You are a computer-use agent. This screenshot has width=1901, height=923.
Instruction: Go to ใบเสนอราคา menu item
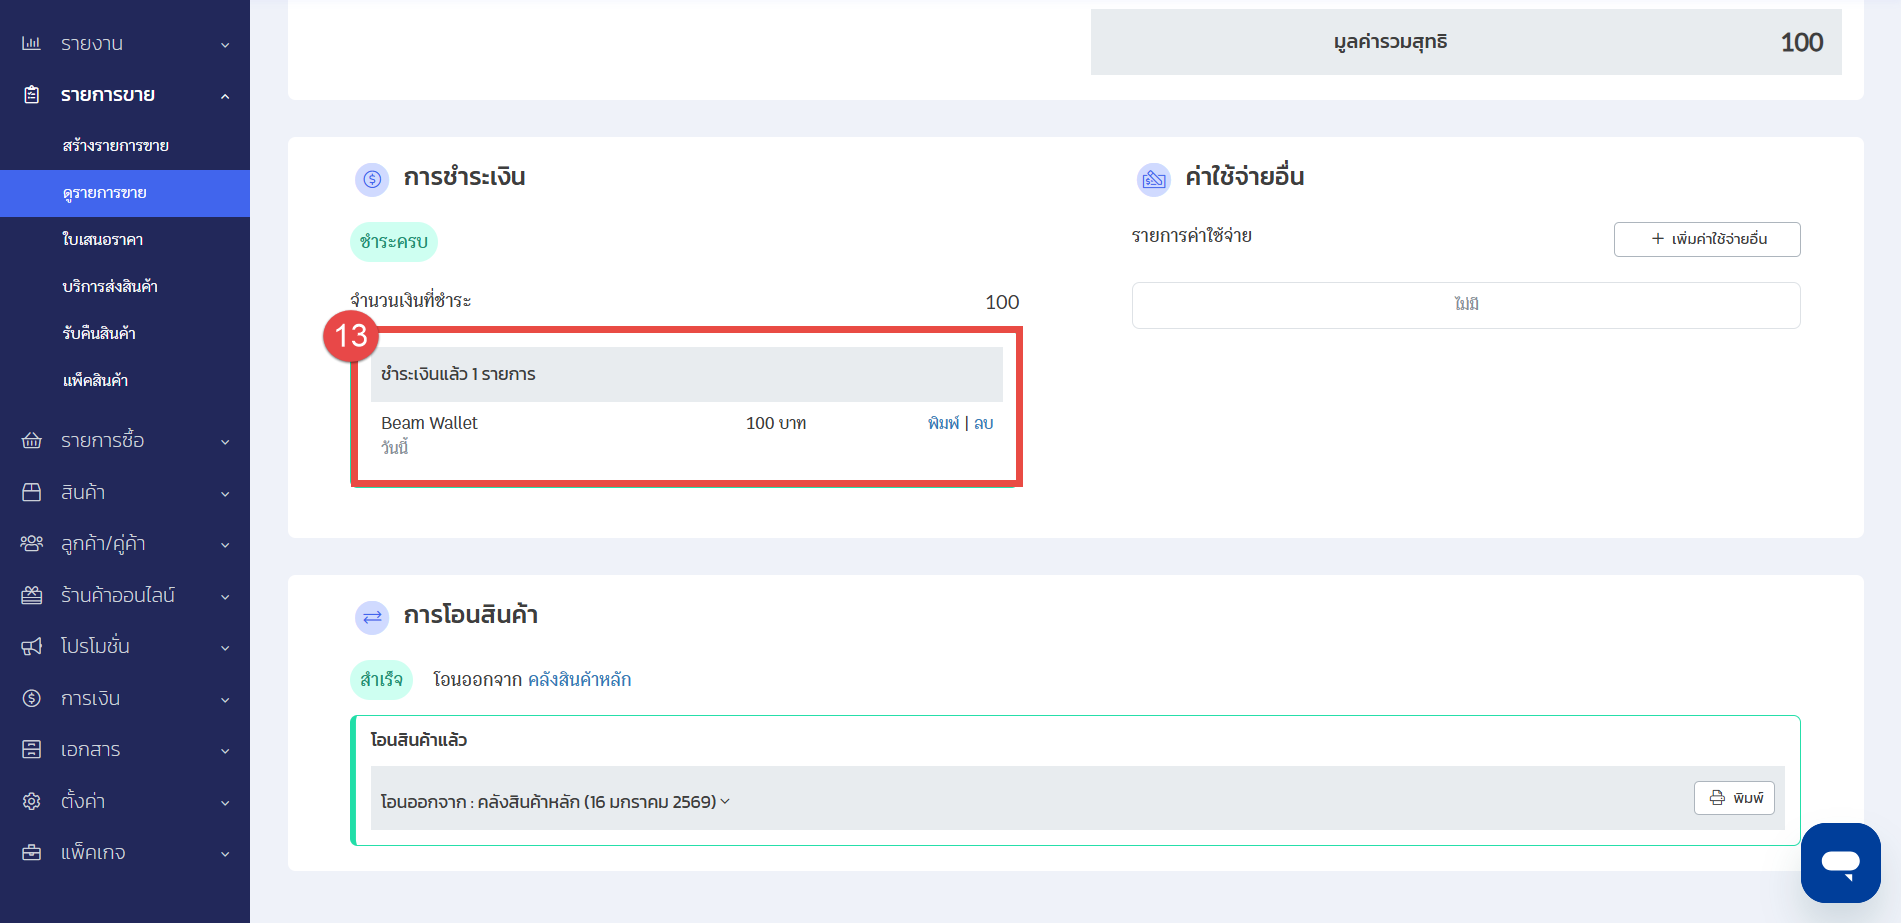pos(102,240)
